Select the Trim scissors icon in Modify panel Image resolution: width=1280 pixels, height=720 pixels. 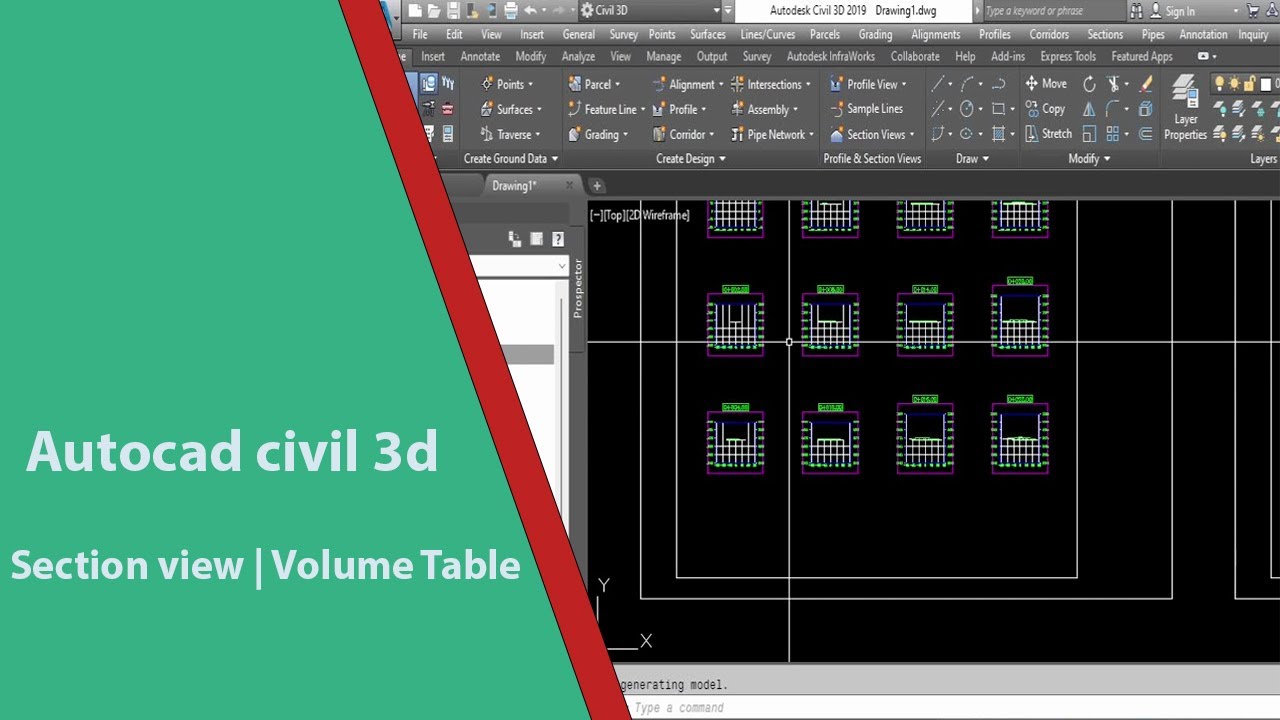click(1113, 84)
